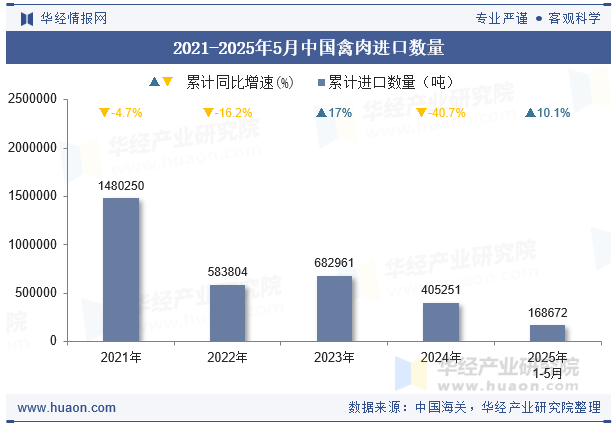This screenshot has height=427, width=615.
Task: Click the -4.7% growth label
Action: click(126, 113)
